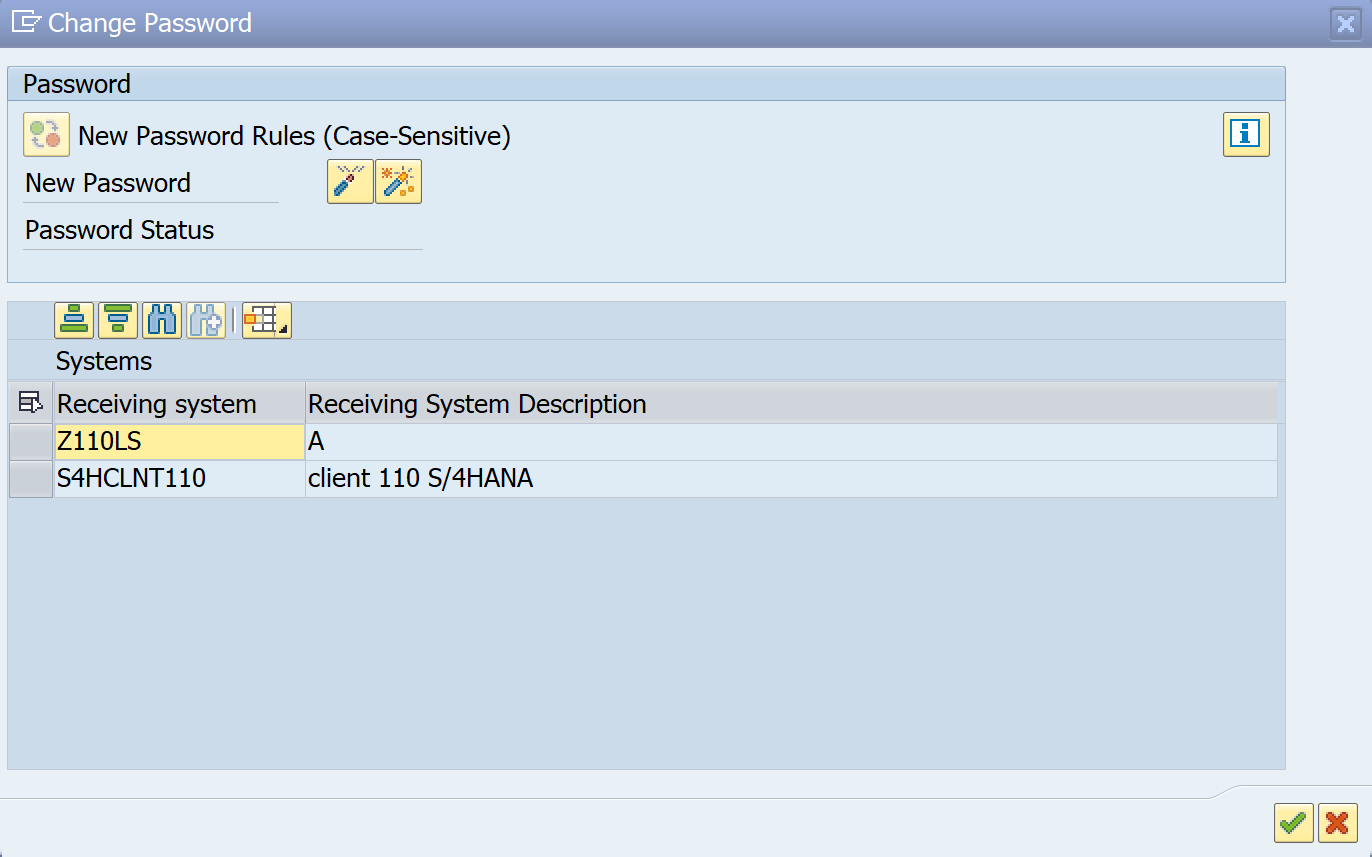Click the Receiving System Description column header

(x=790, y=404)
